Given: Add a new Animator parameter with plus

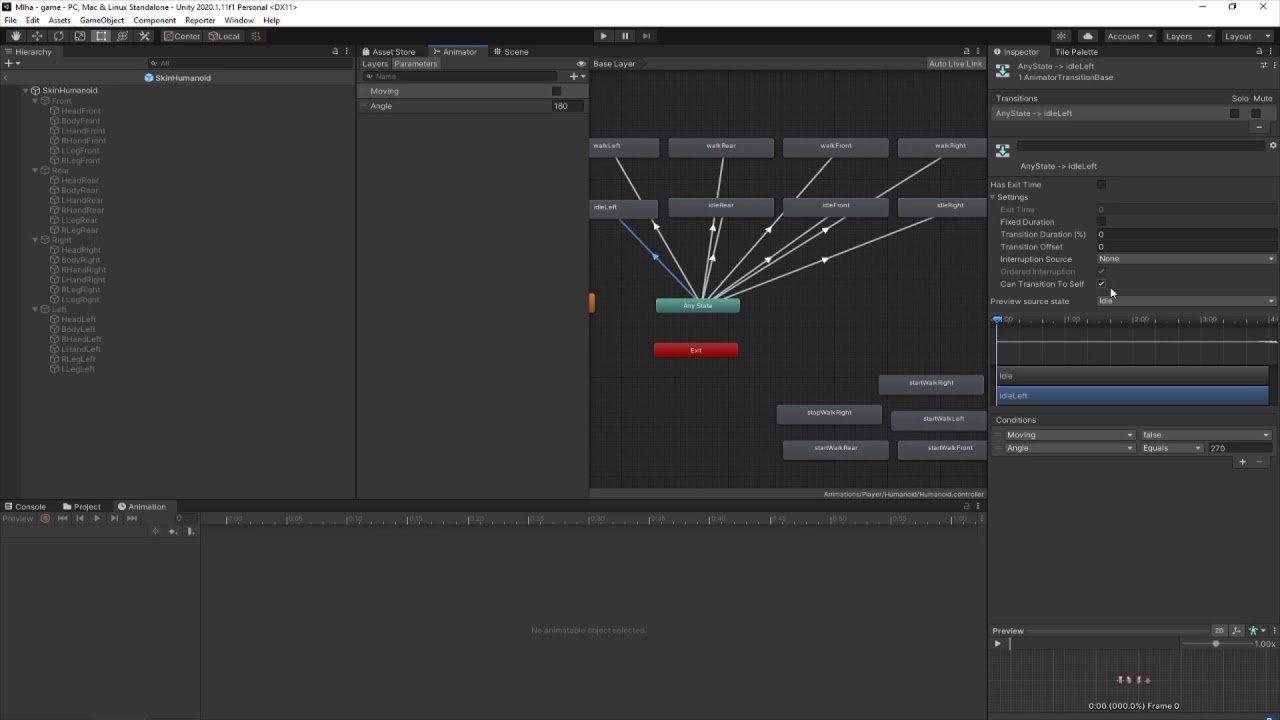Looking at the screenshot, I should coord(575,77).
